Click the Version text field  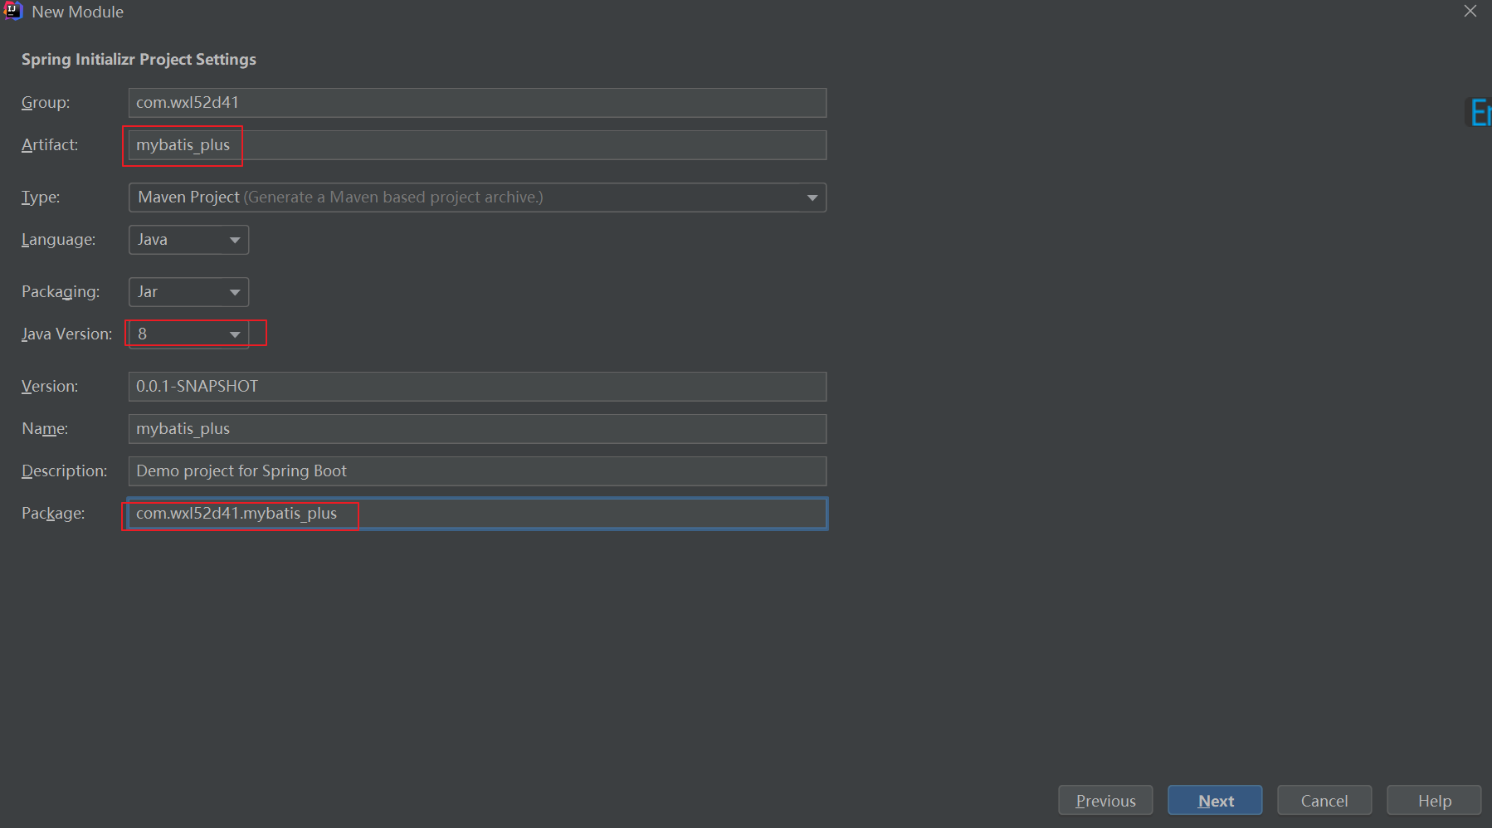pyautogui.click(x=477, y=387)
